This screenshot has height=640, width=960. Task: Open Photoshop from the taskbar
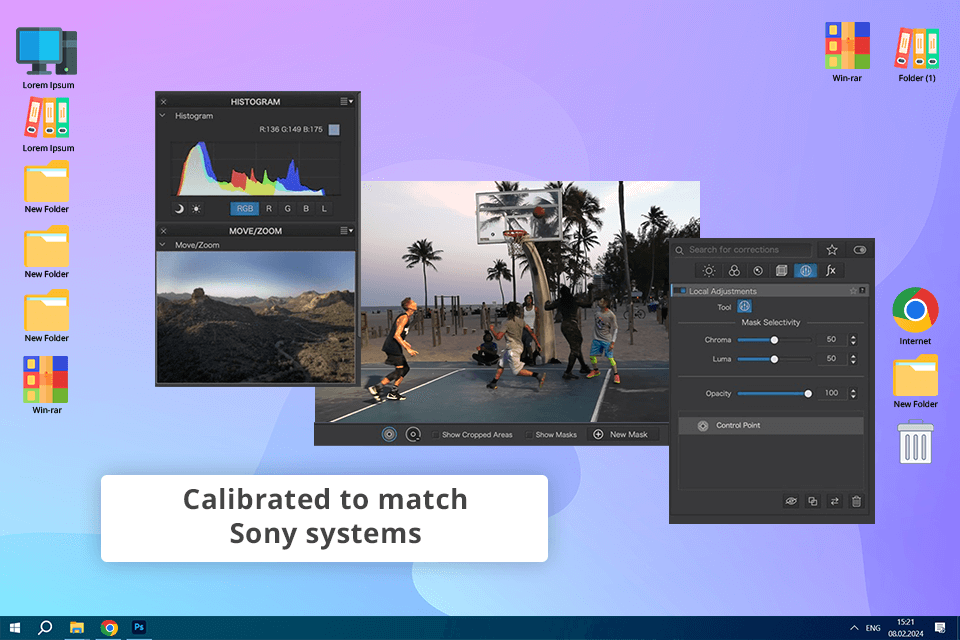tap(139, 627)
